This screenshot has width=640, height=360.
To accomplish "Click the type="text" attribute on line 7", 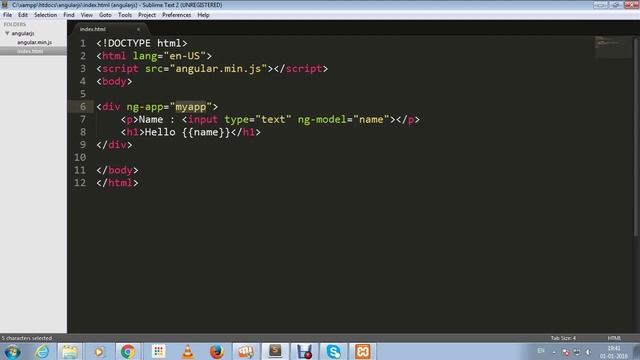I will click(x=258, y=120).
